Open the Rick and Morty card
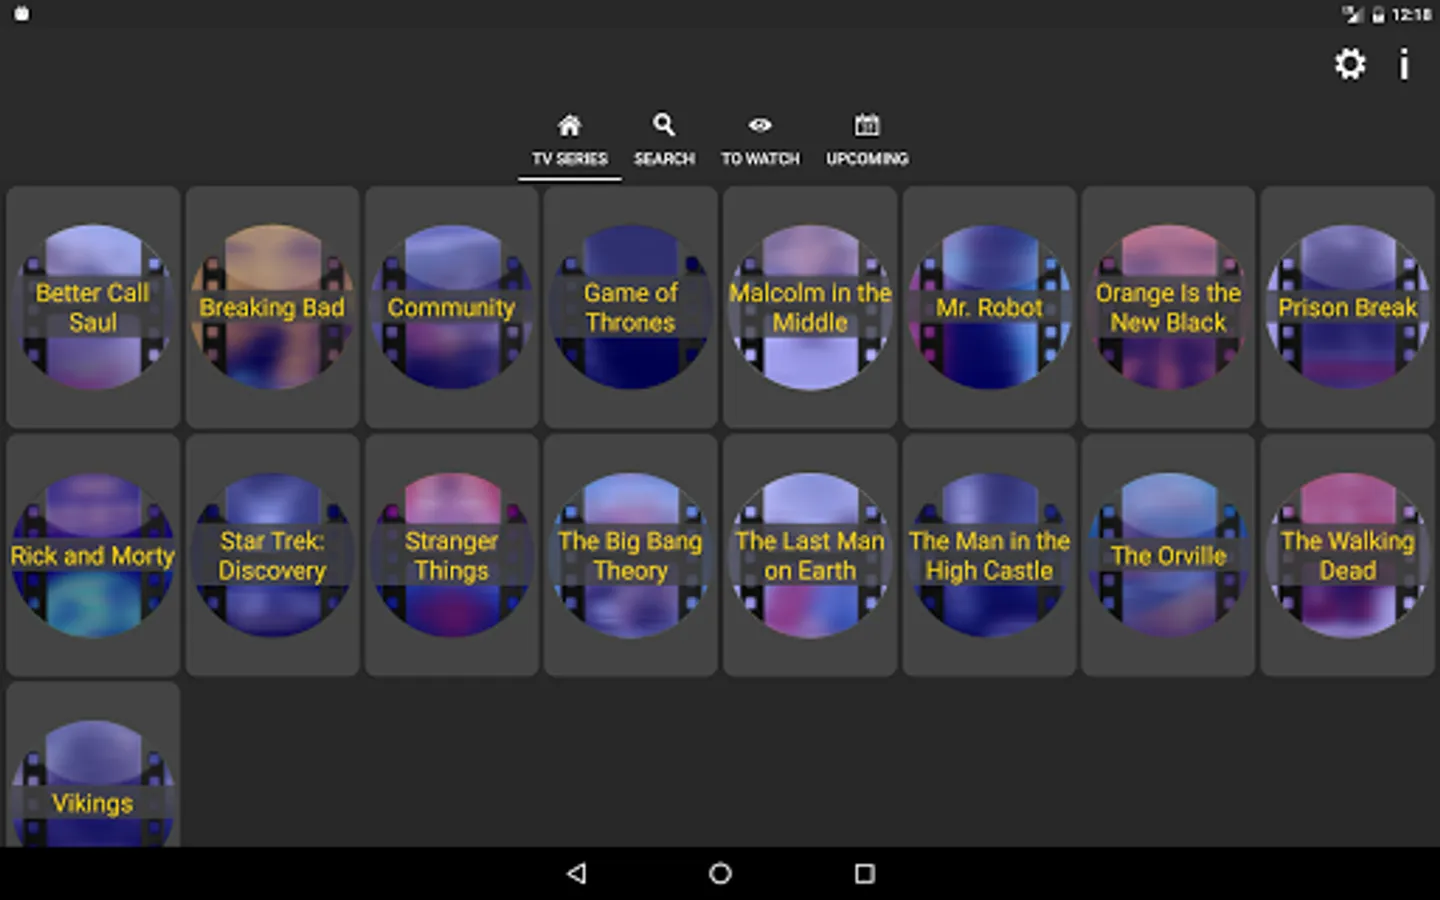The image size is (1440, 900). 93,555
